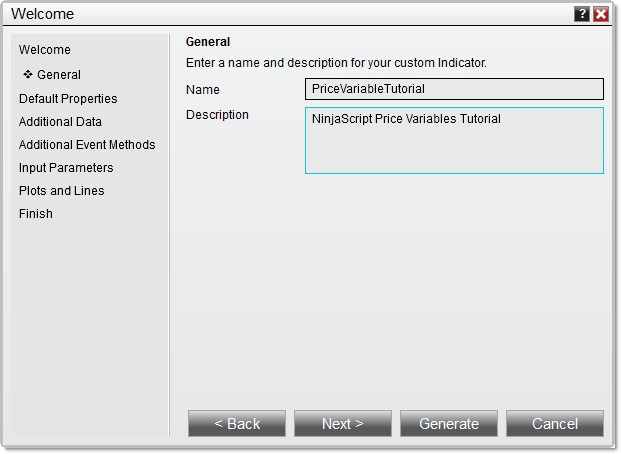Image resolution: width=621 pixels, height=454 pixels.
Task: Go to the Welcome step in sidebar
Action: [x=45, y=50]
